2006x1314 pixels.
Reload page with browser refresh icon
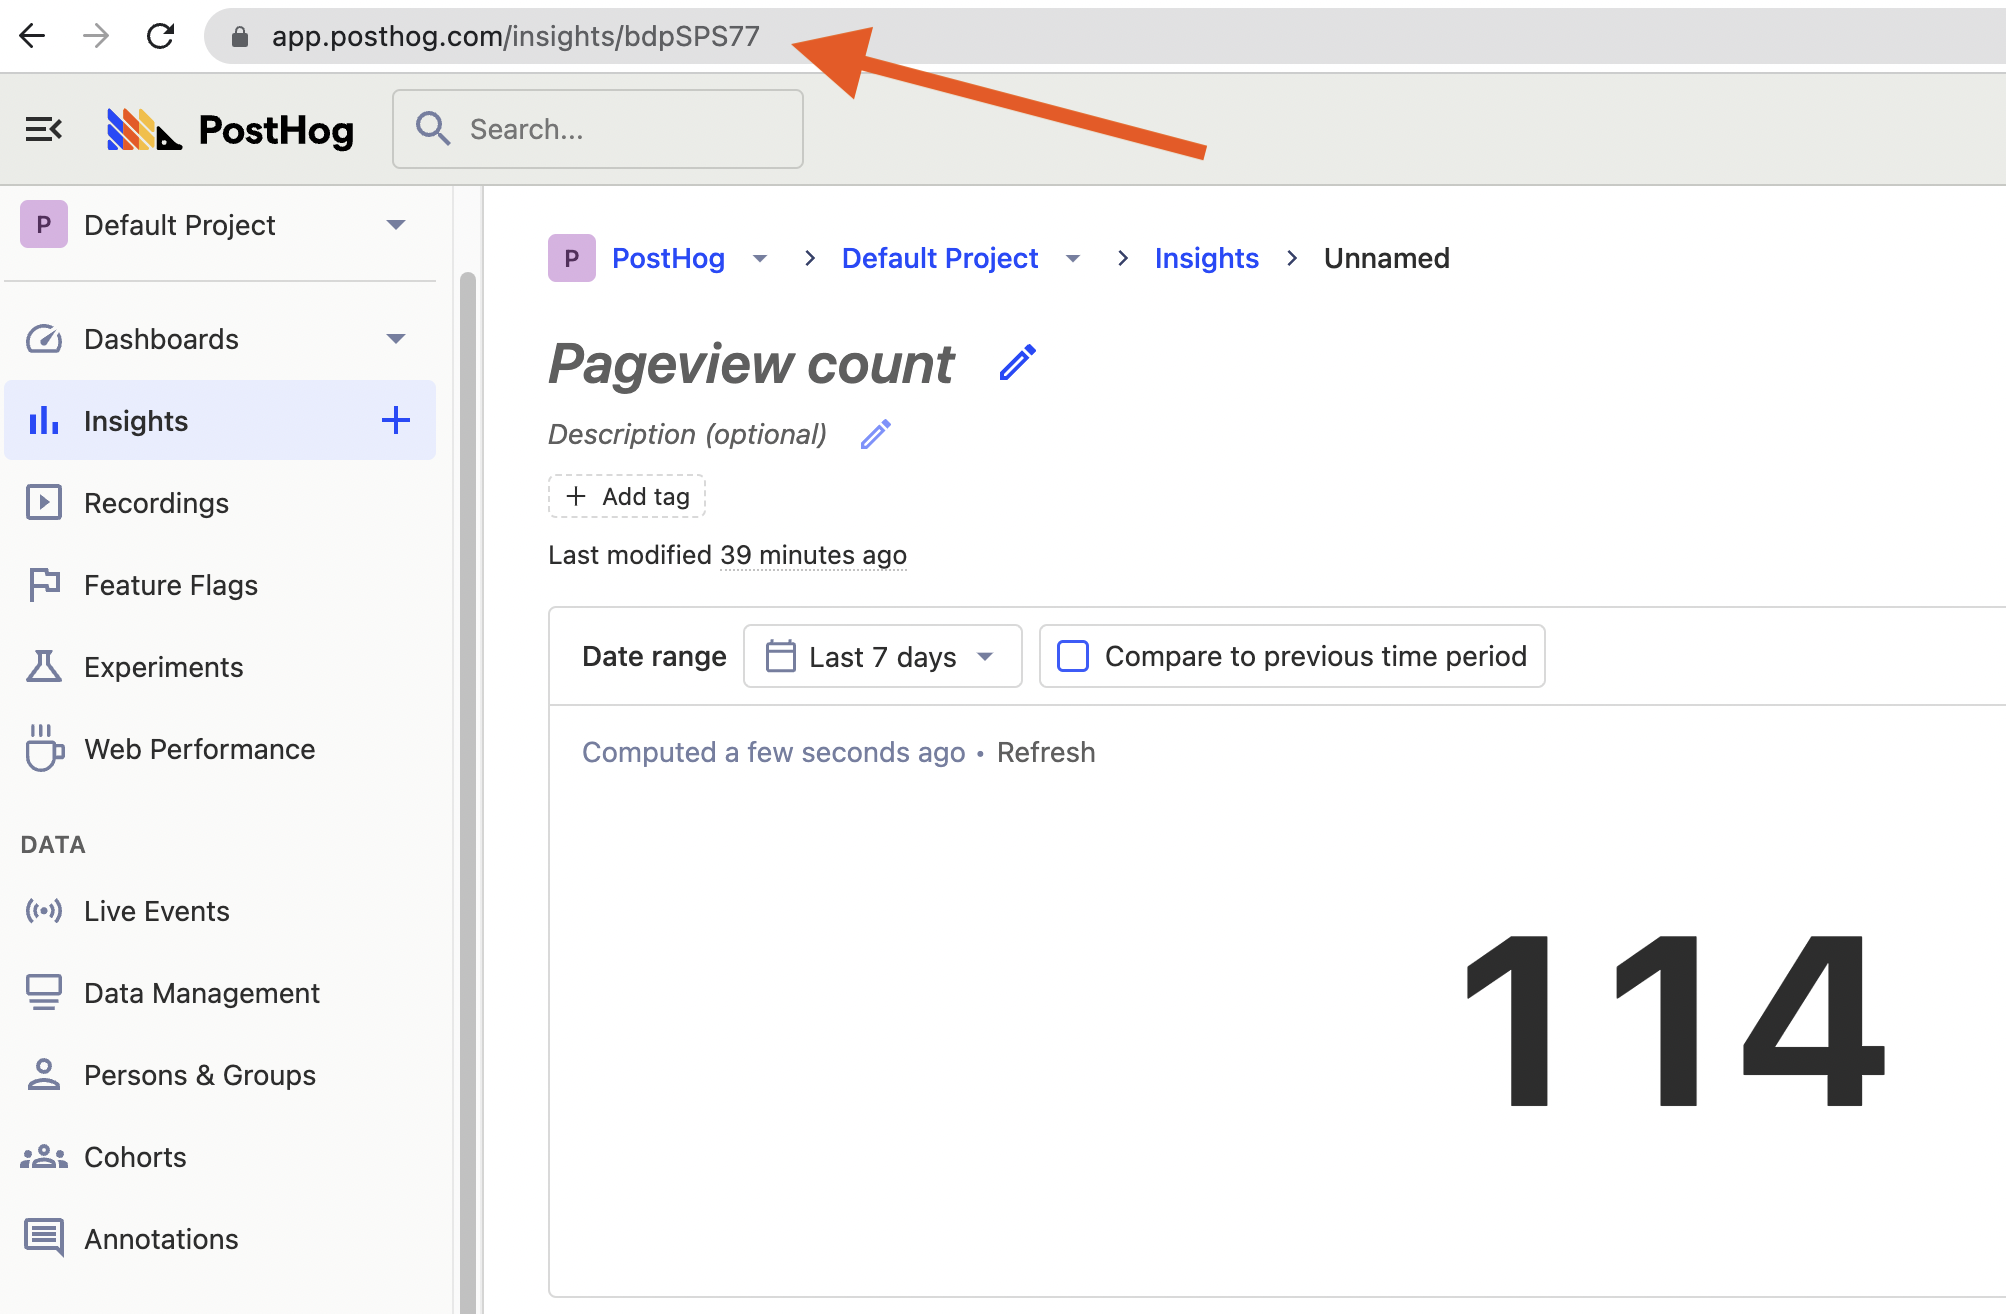[x=160, y=36]
